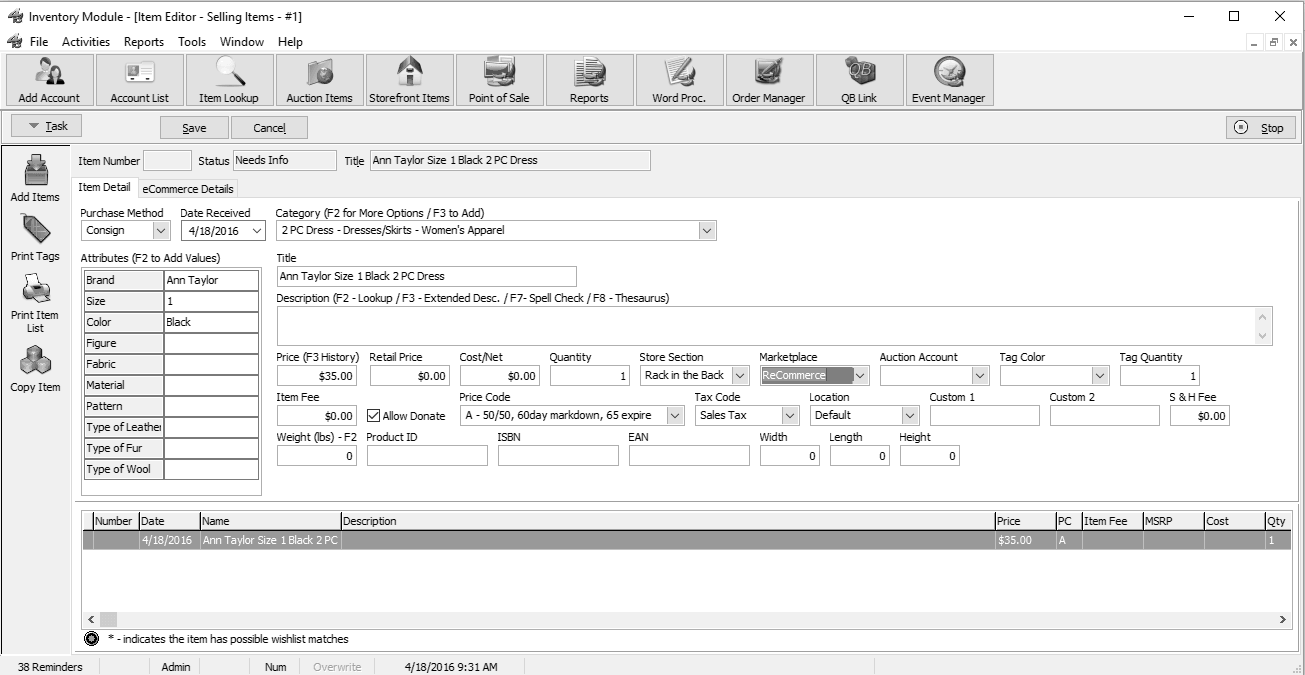Open the QB Link icon
Image resolution: width=1305 pixels, height=675 pixels.
(x=859, y=80)
